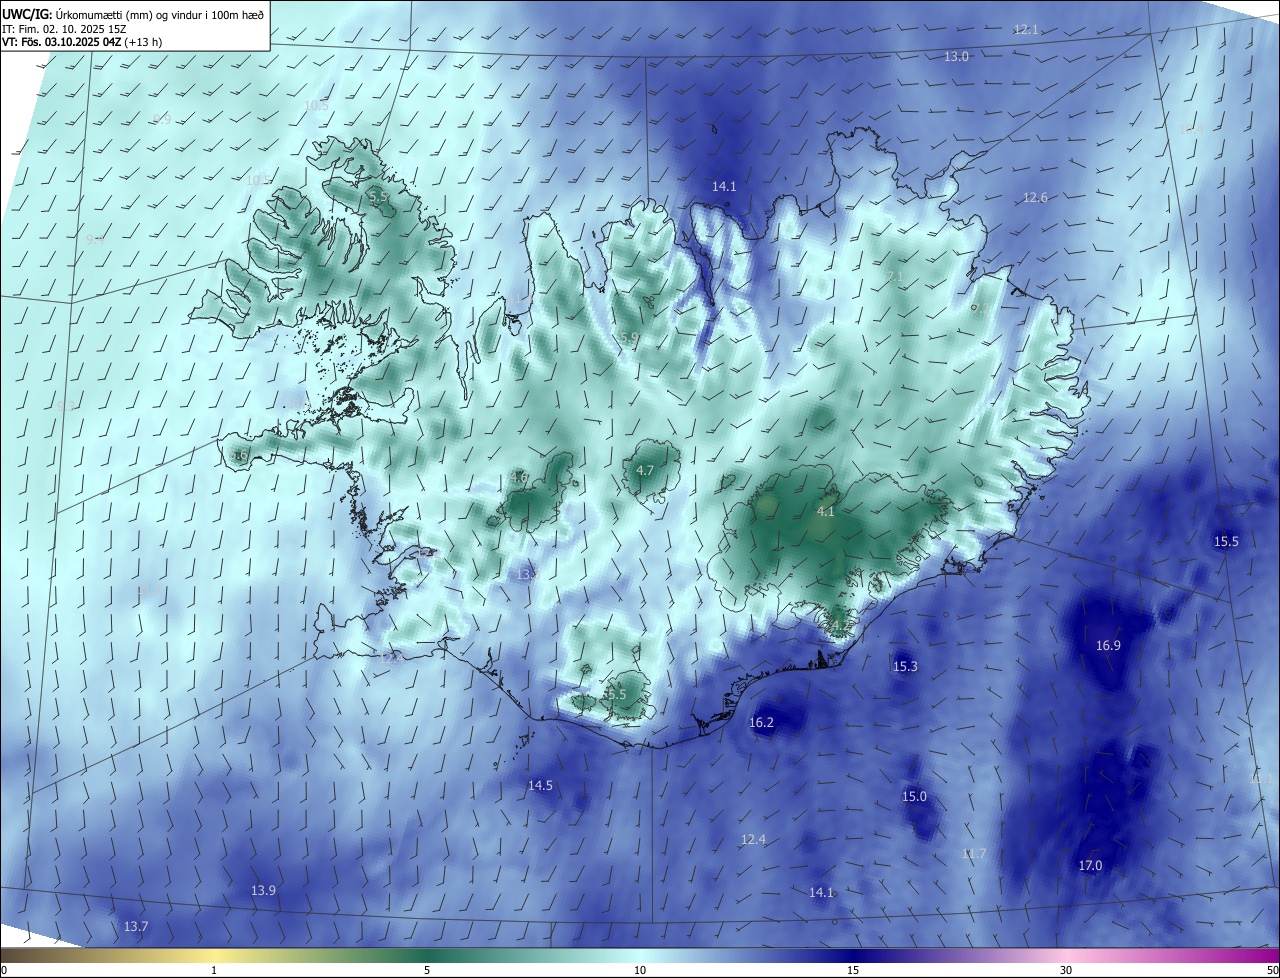The image size is (1280, 978).
Task: Click the 14.5 value label
Action: (x=540, y=785)
